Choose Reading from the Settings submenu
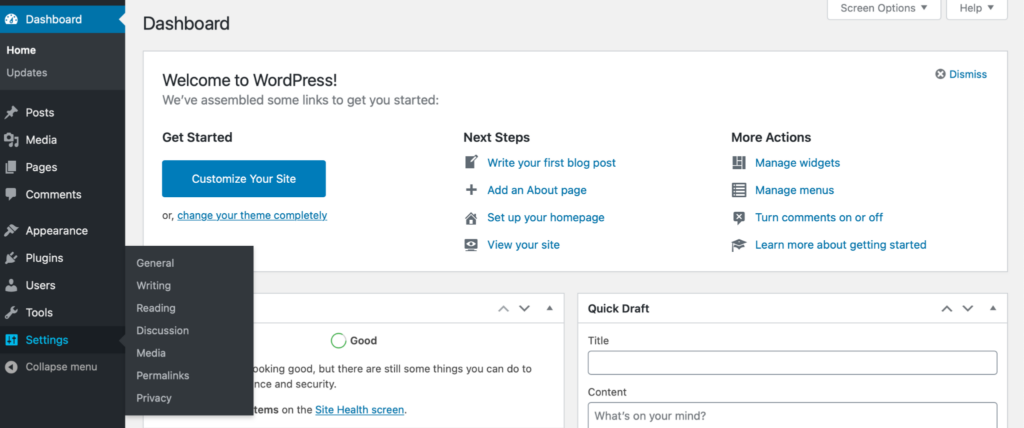Viewport: 1024px width, 428px height. click(x=156, y=308)
